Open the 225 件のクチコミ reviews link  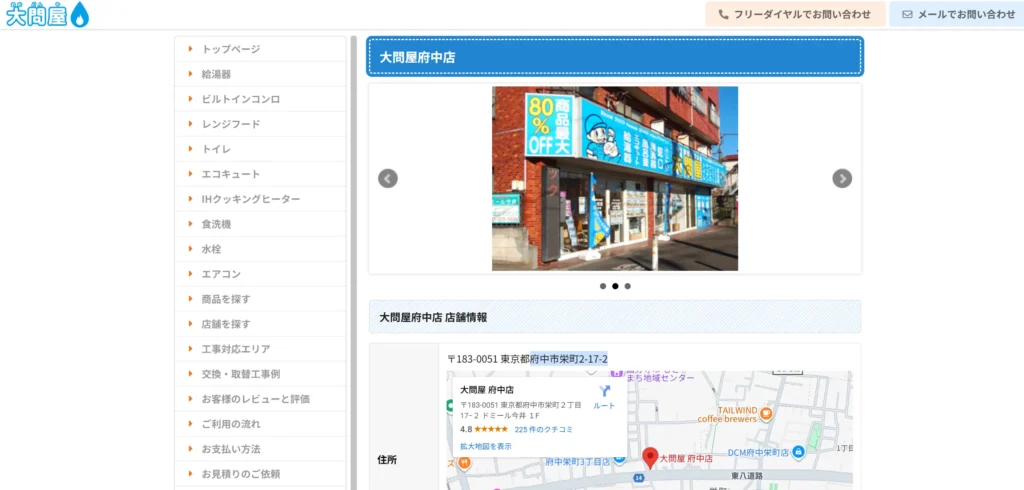coord(543,429)
